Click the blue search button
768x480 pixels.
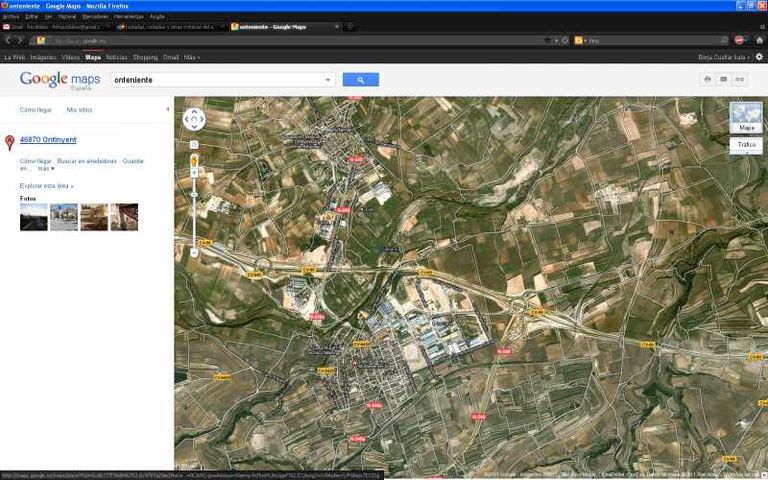click(x=360, y=79)
